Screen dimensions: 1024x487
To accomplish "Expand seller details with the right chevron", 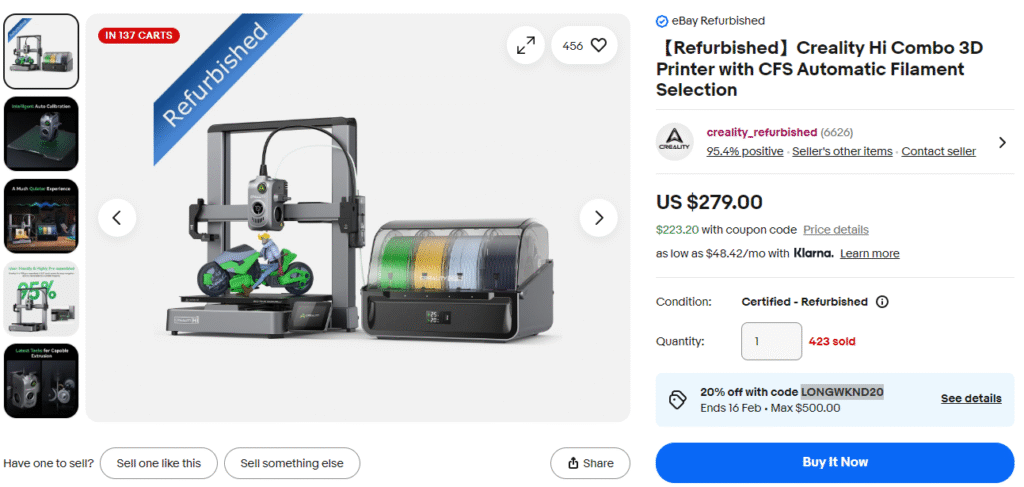I will (1001, 142).
